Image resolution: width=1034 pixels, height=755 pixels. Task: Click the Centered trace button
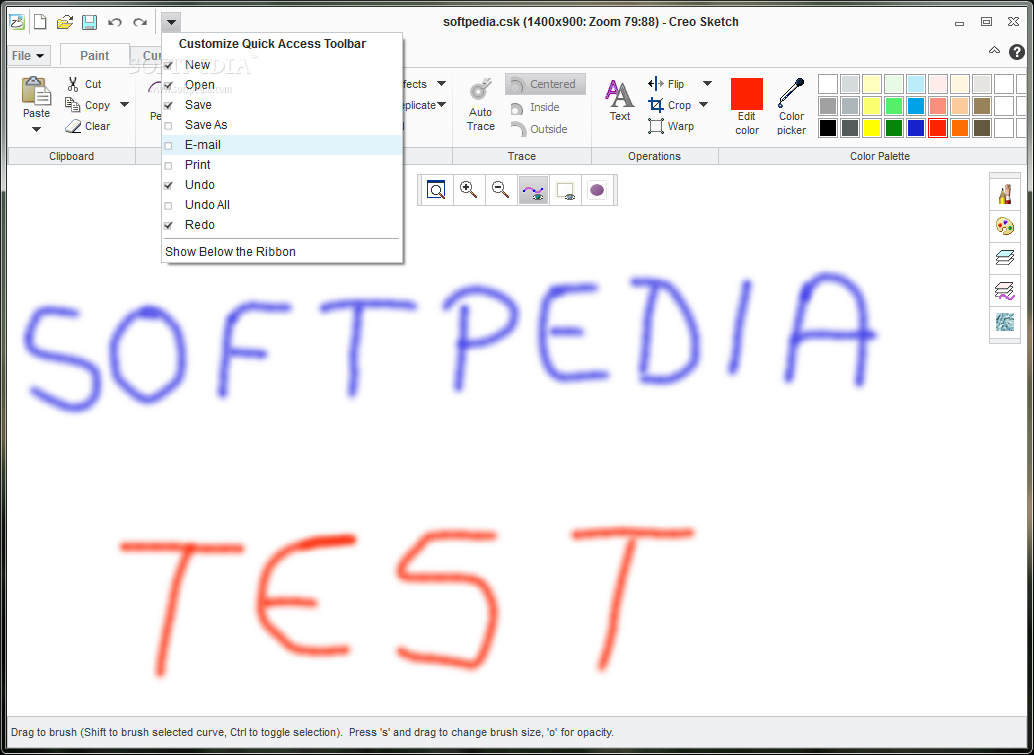(x=545, y=84)
